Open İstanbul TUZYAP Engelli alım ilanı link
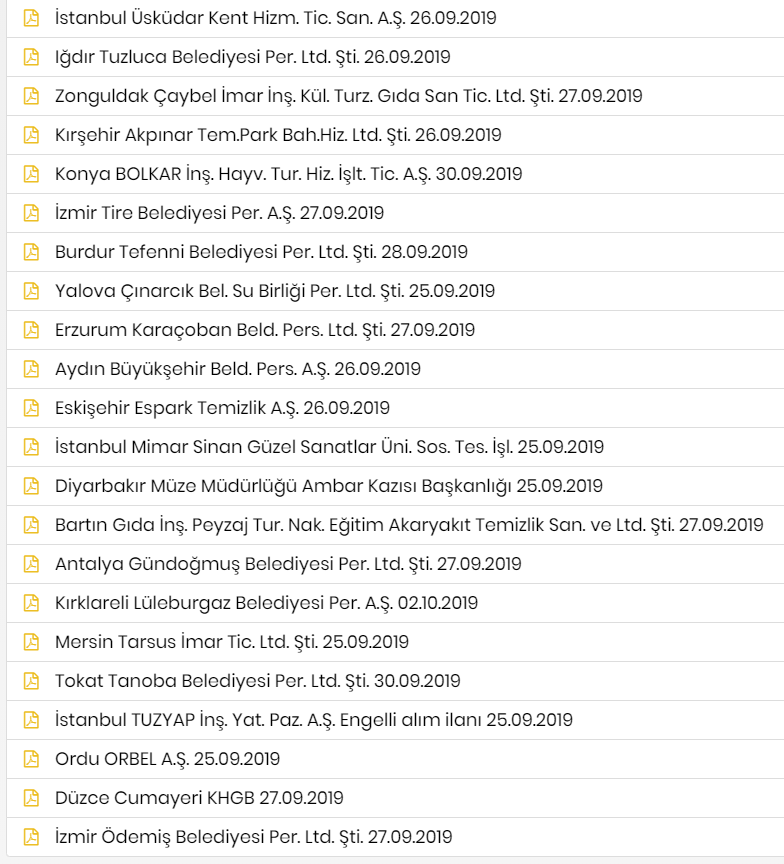This screenshot has height=864, width=784. click(x=314, y=720)
